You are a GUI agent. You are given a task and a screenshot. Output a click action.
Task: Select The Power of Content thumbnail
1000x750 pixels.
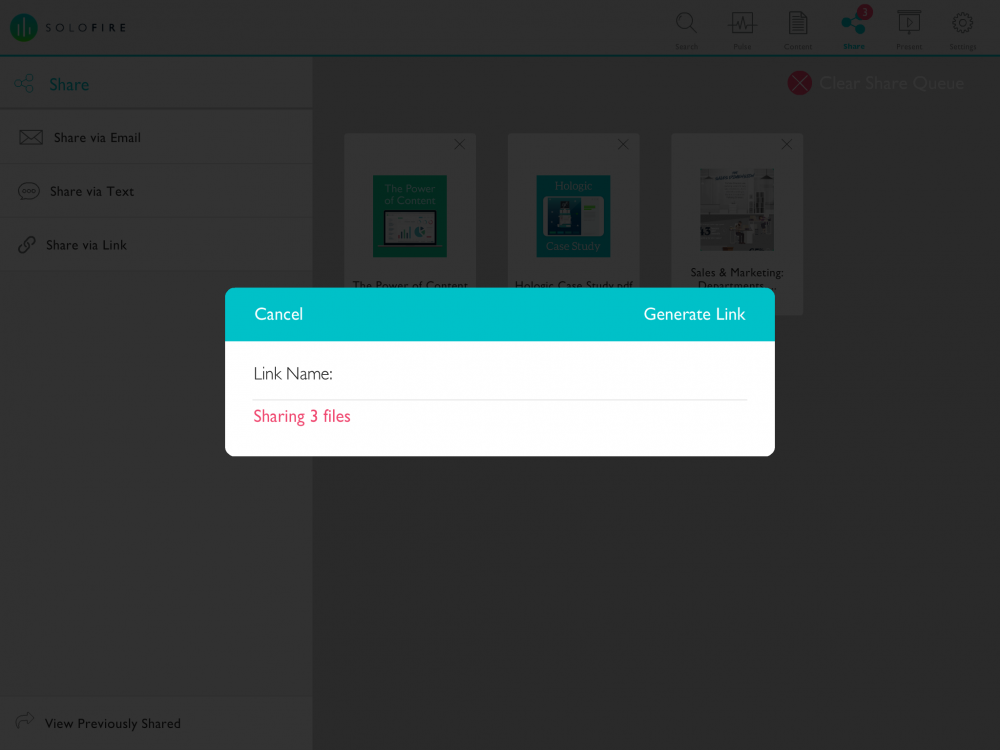[409, 216]
